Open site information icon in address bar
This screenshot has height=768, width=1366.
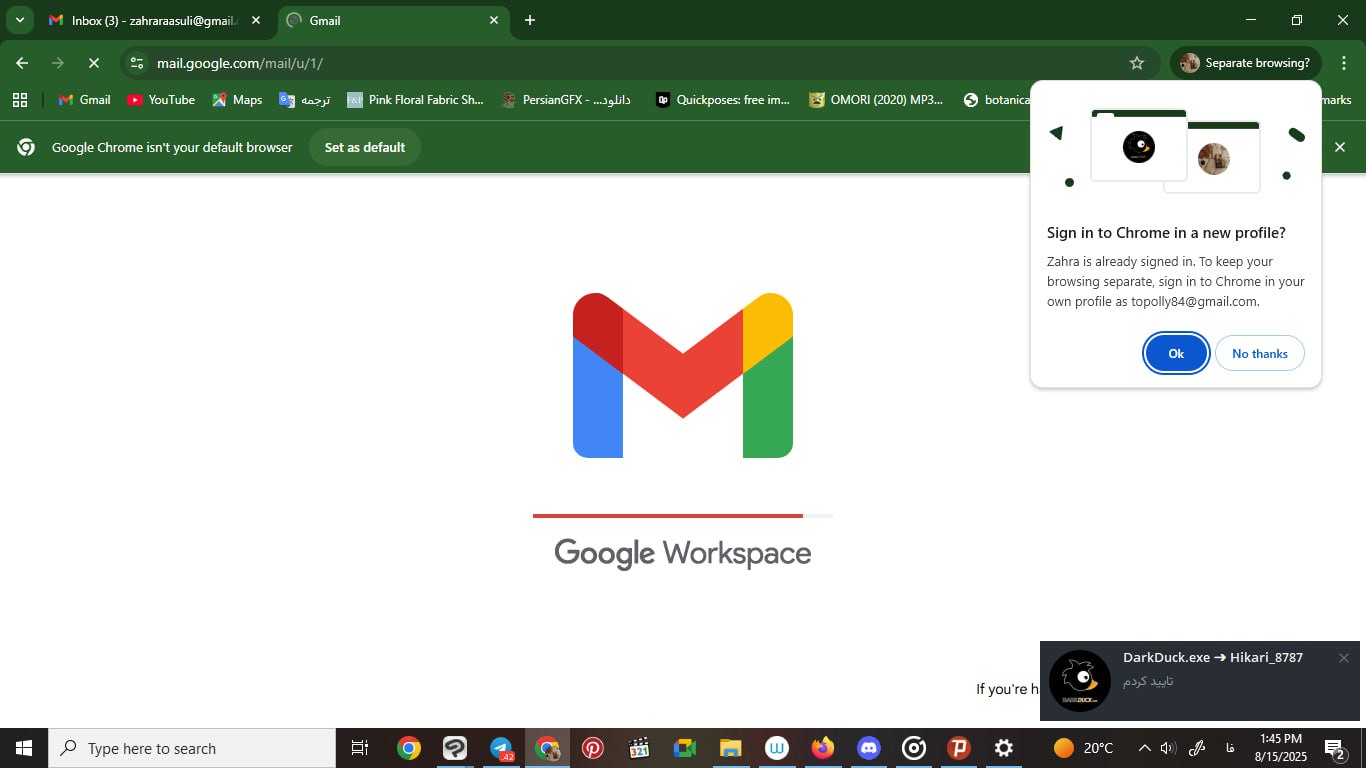point(137,63)
